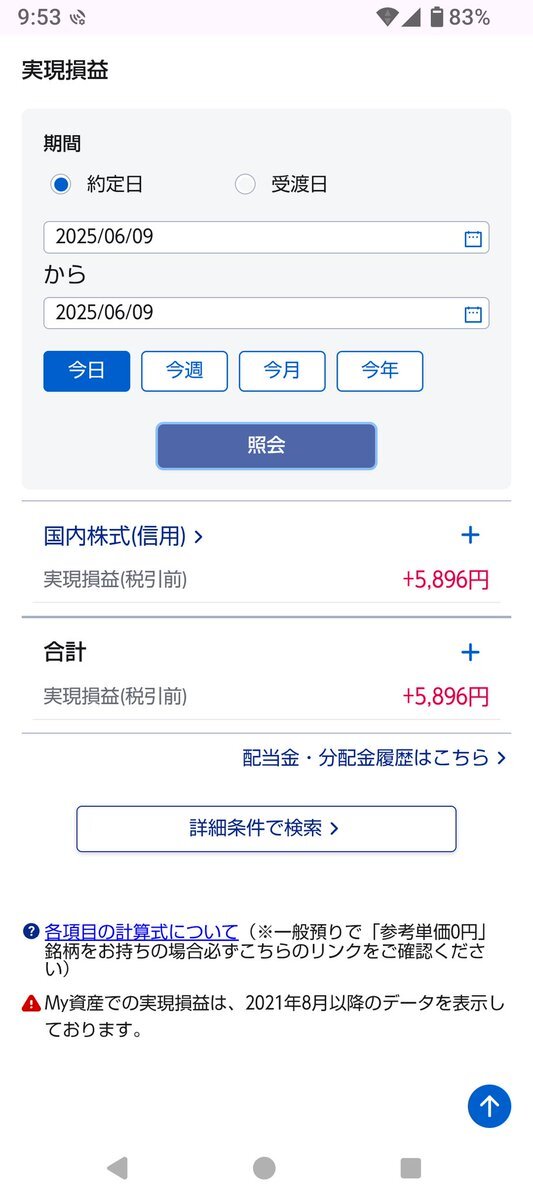Image resolution: width=533 pixels, height=1200 pixels.
Task: Open calendar picker for start date
Action: pos(473,238)
